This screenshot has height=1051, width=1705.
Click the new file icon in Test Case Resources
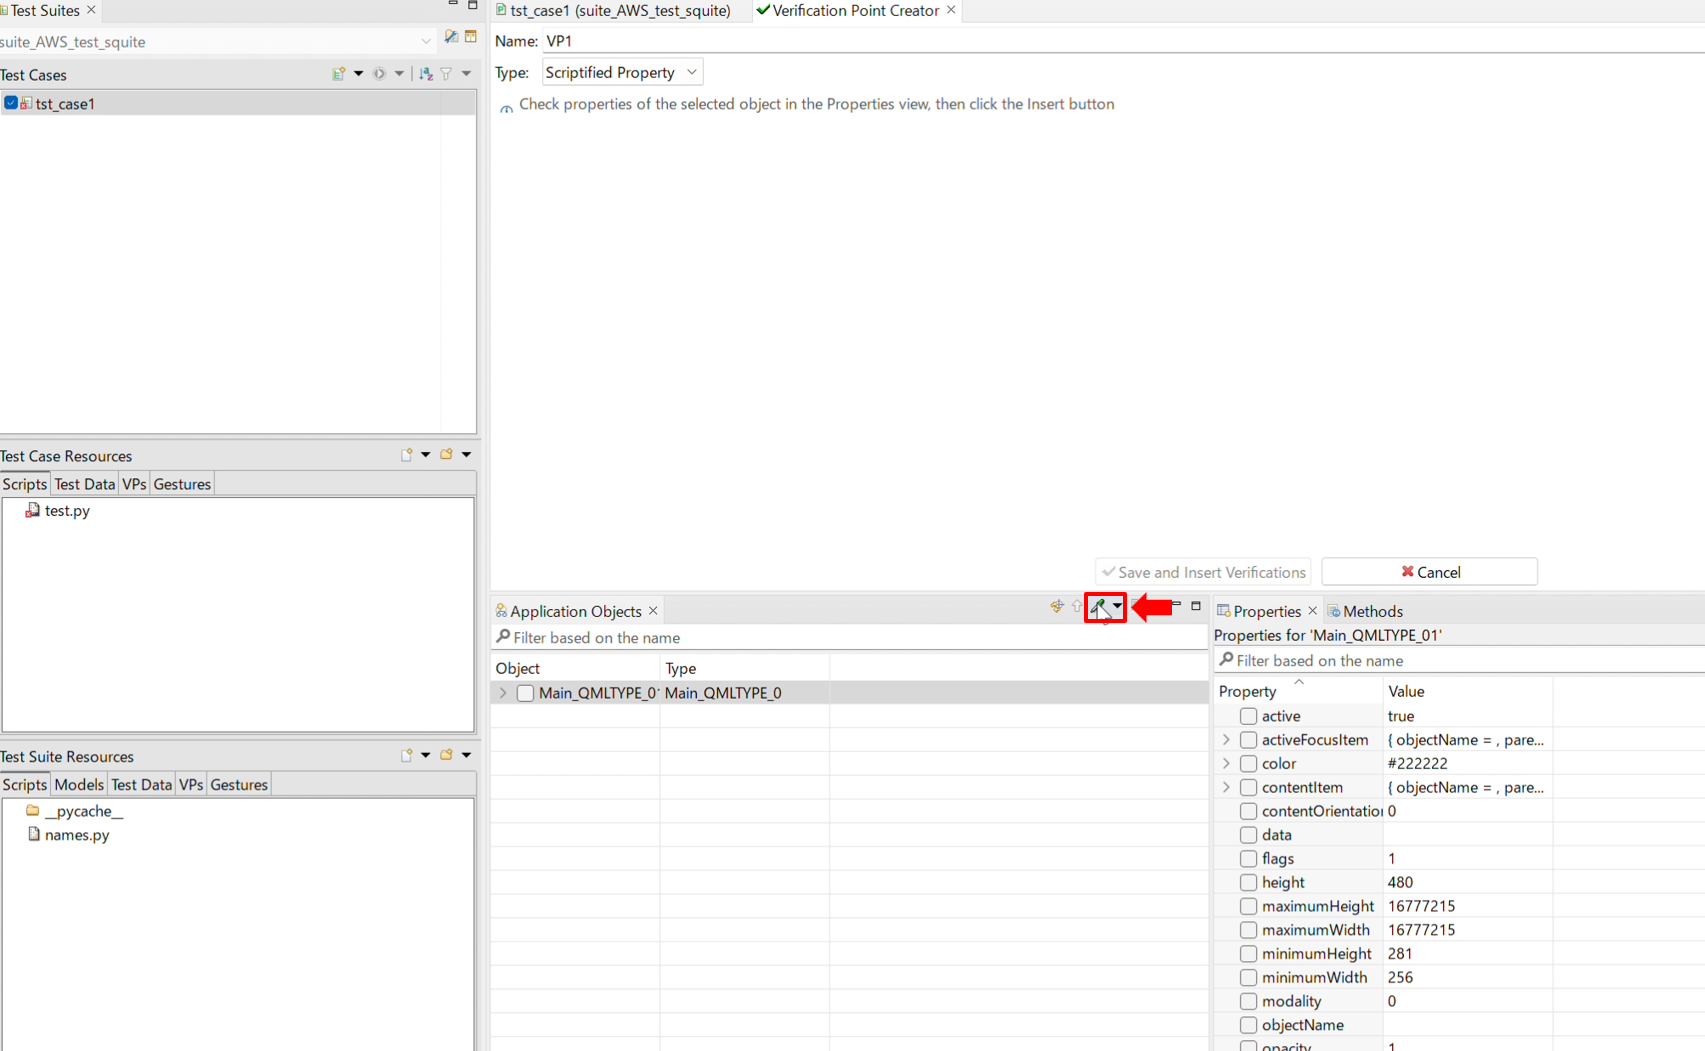[x=407, y=455]
